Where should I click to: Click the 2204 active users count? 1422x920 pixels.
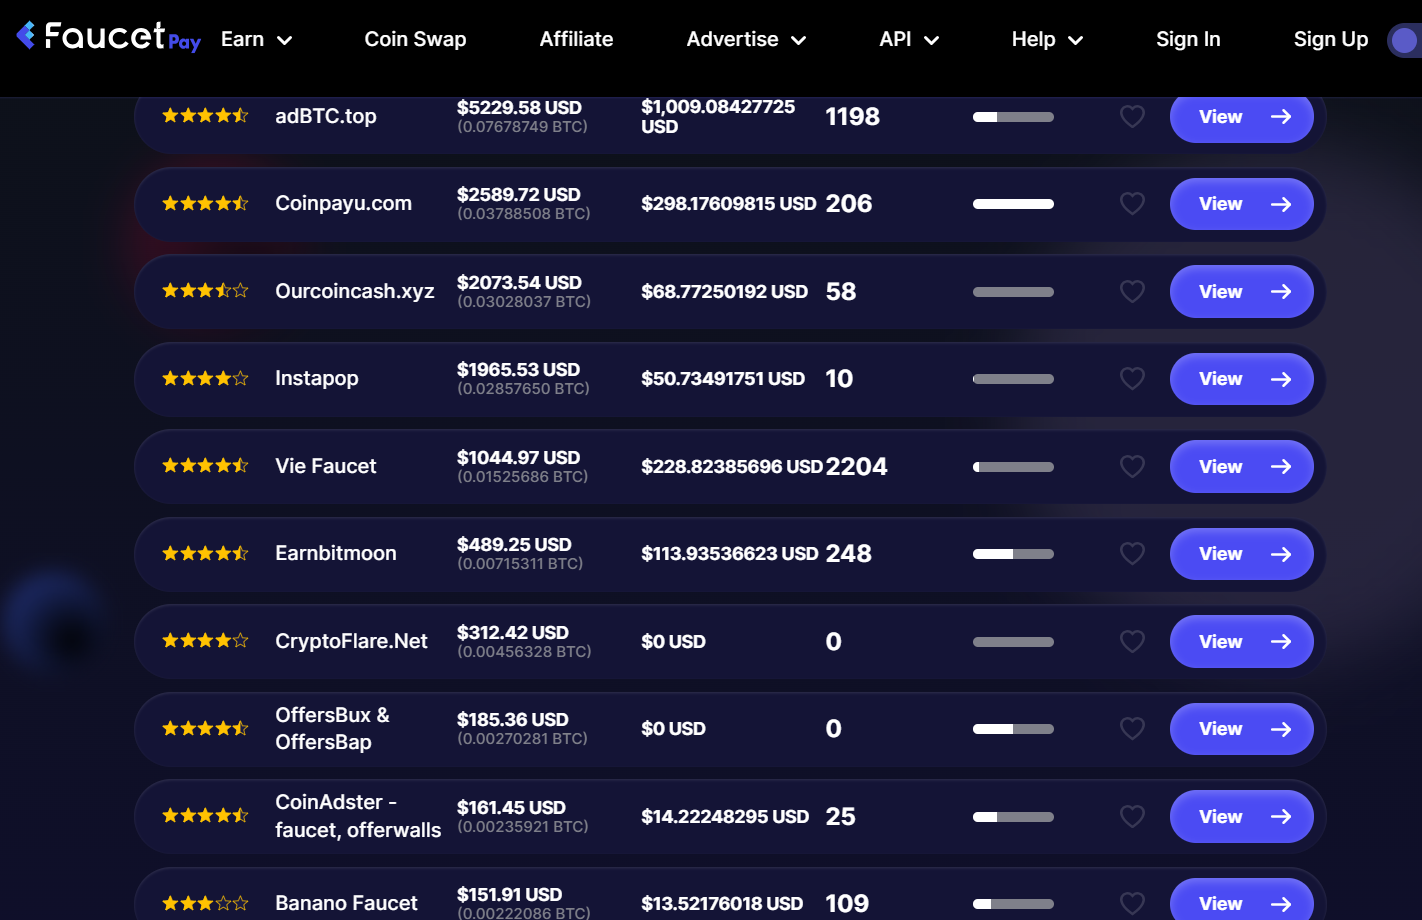(x=856, y=467)
